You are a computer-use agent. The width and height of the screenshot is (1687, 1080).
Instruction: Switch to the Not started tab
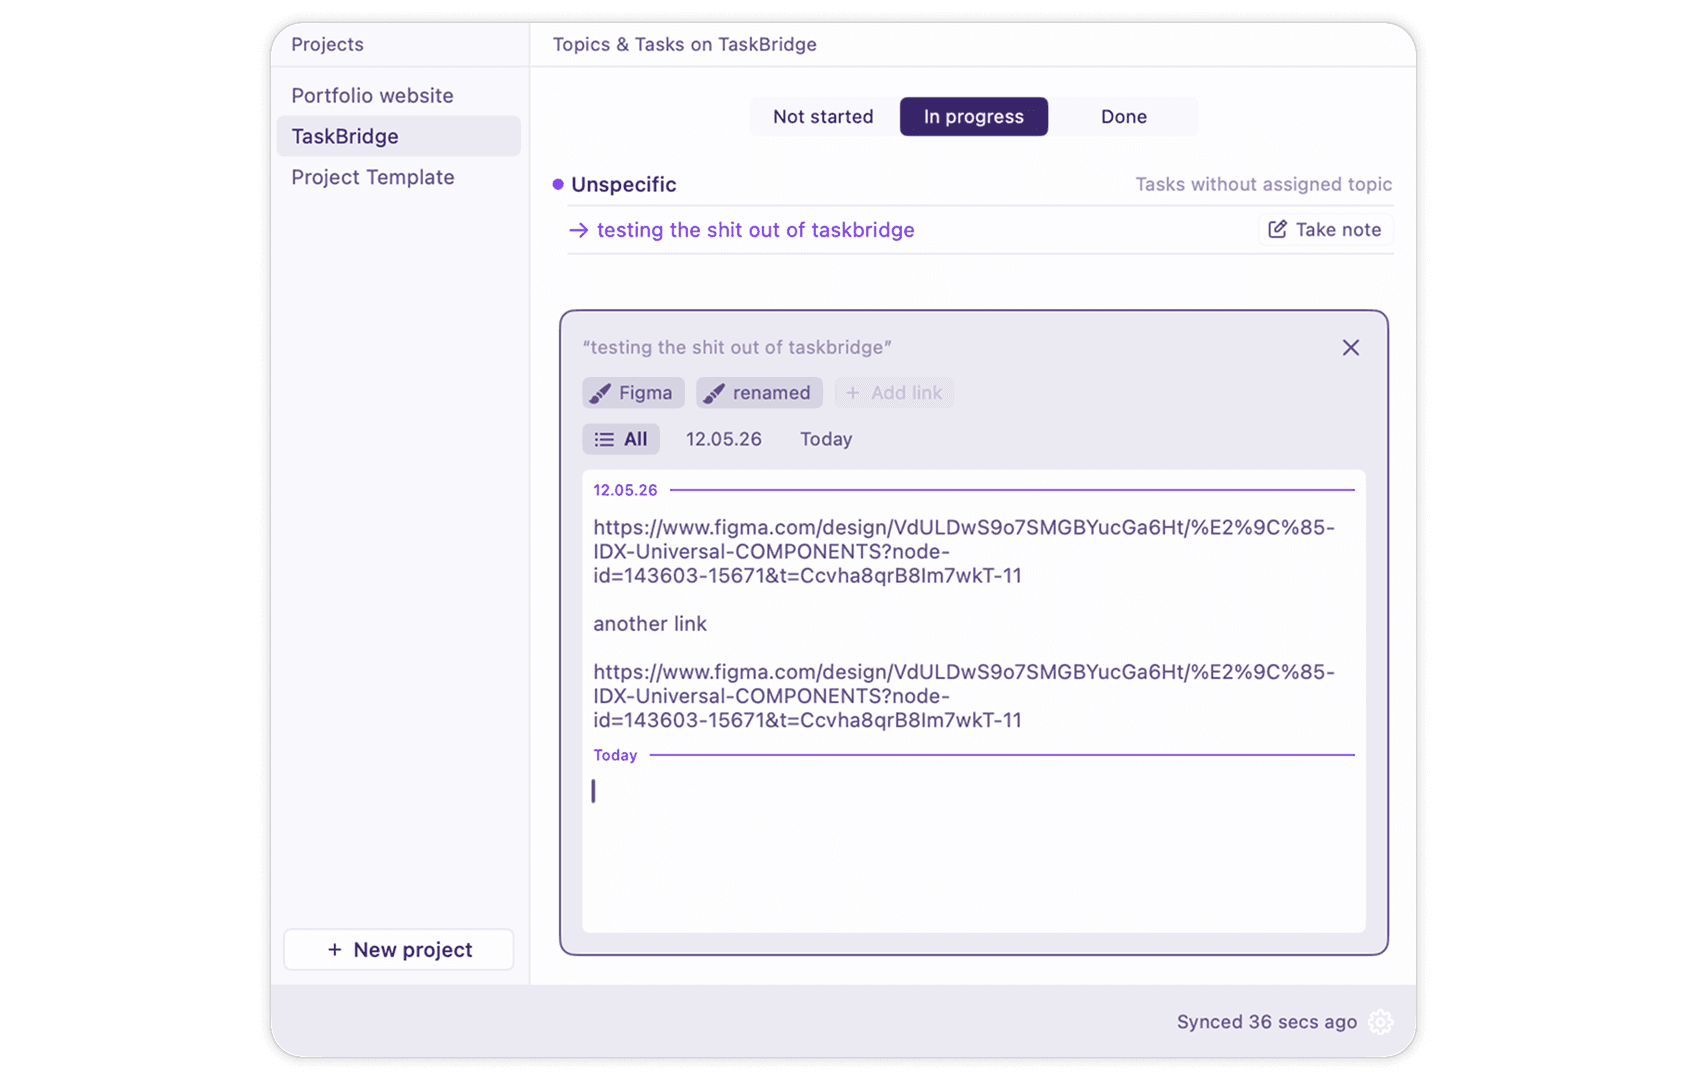pyautogui.click(x=823, y=117)
